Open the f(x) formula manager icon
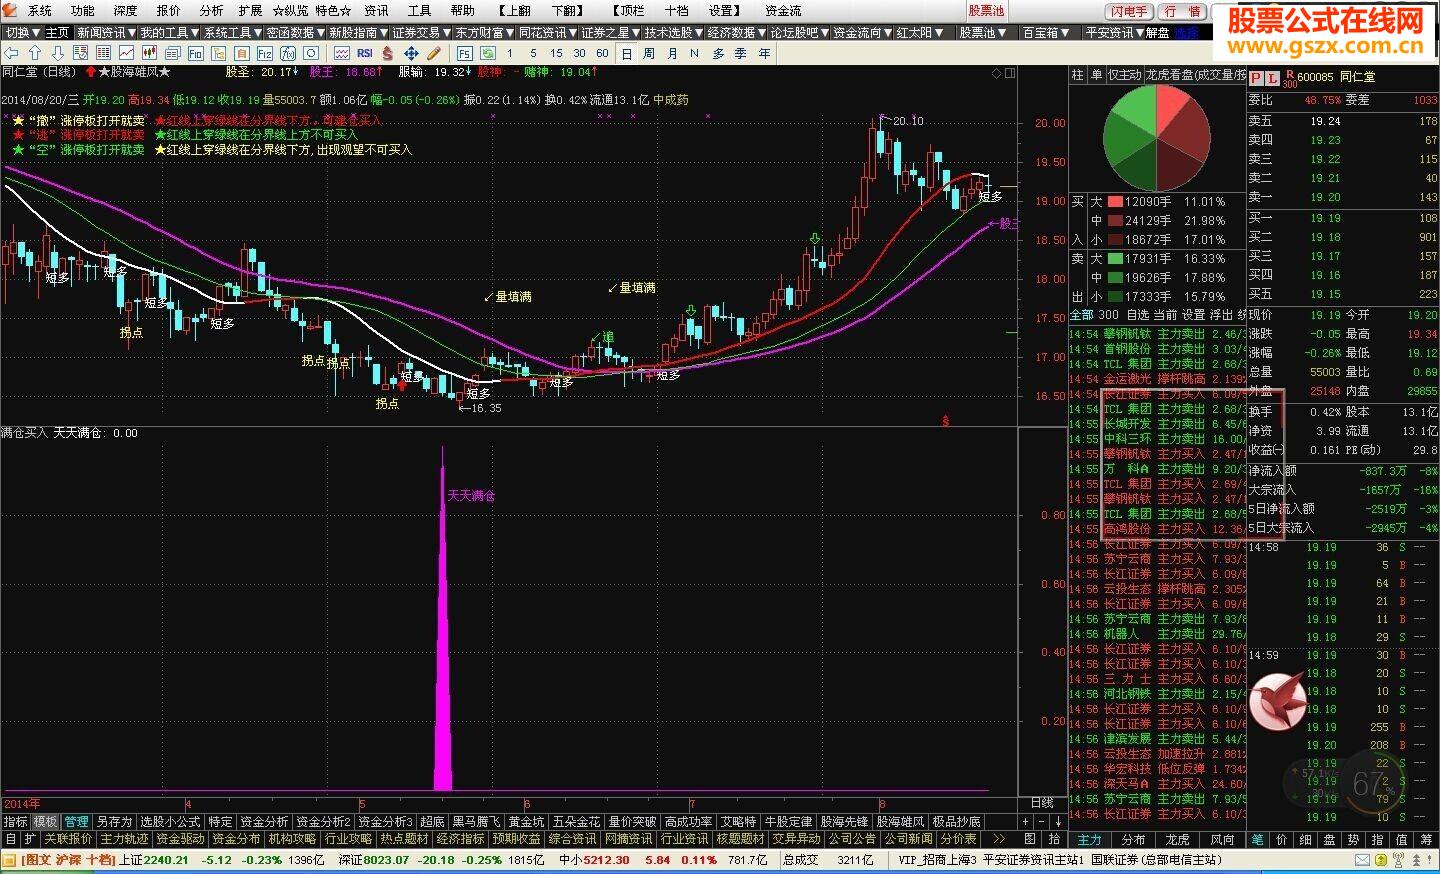The height and width of the screenshot is (874, 1440). pyautogui.click(x=287, y=53)
